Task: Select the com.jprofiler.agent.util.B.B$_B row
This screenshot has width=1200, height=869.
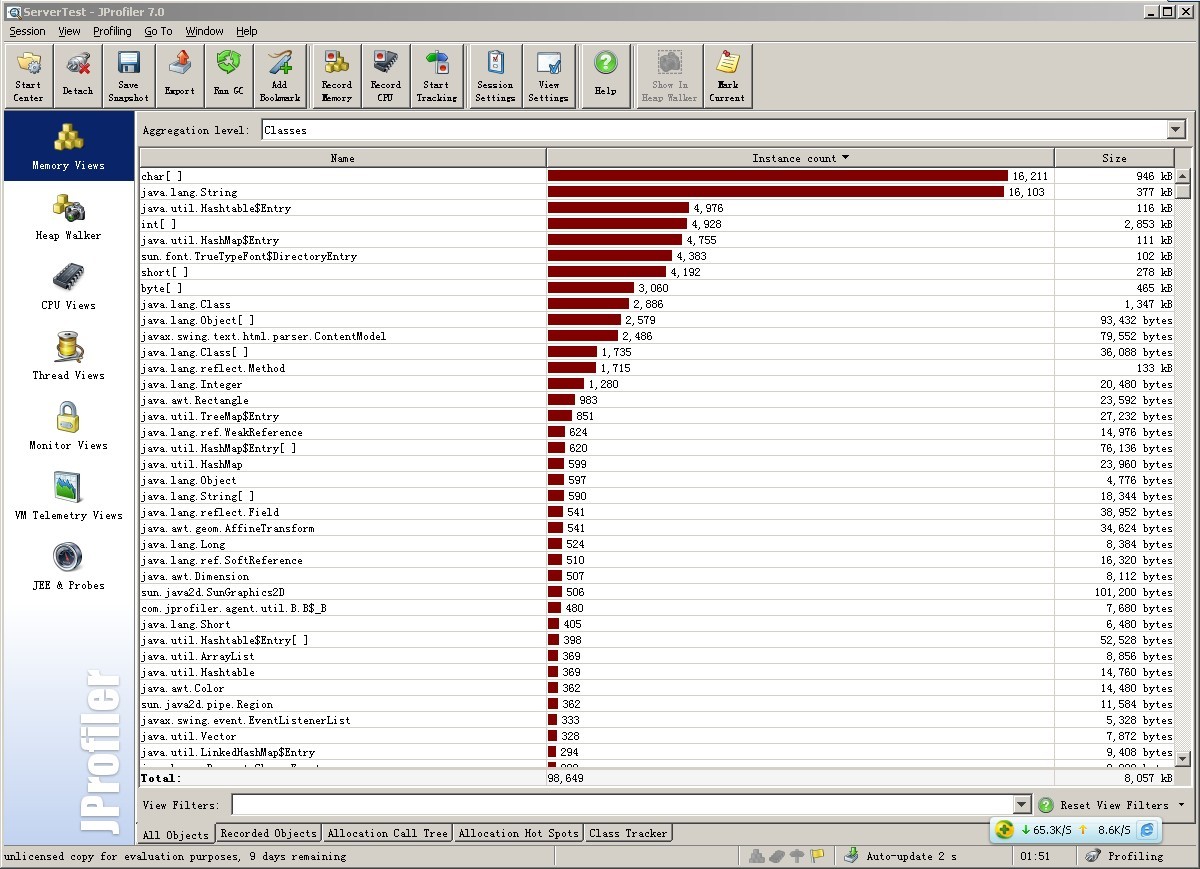Action: coord(657,608)
